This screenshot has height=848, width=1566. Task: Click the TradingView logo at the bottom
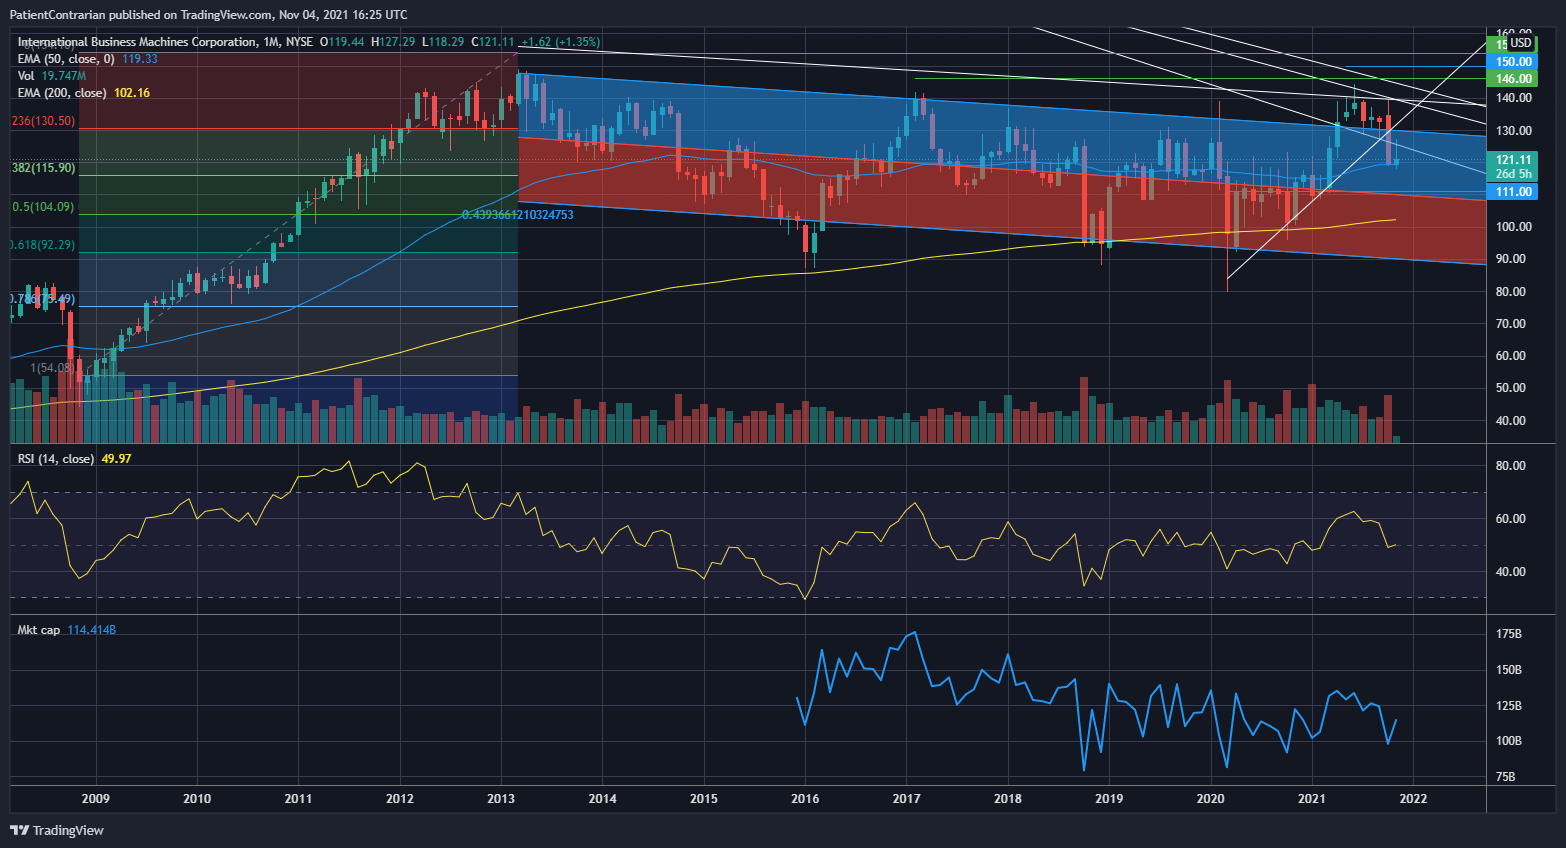(57, 830)
